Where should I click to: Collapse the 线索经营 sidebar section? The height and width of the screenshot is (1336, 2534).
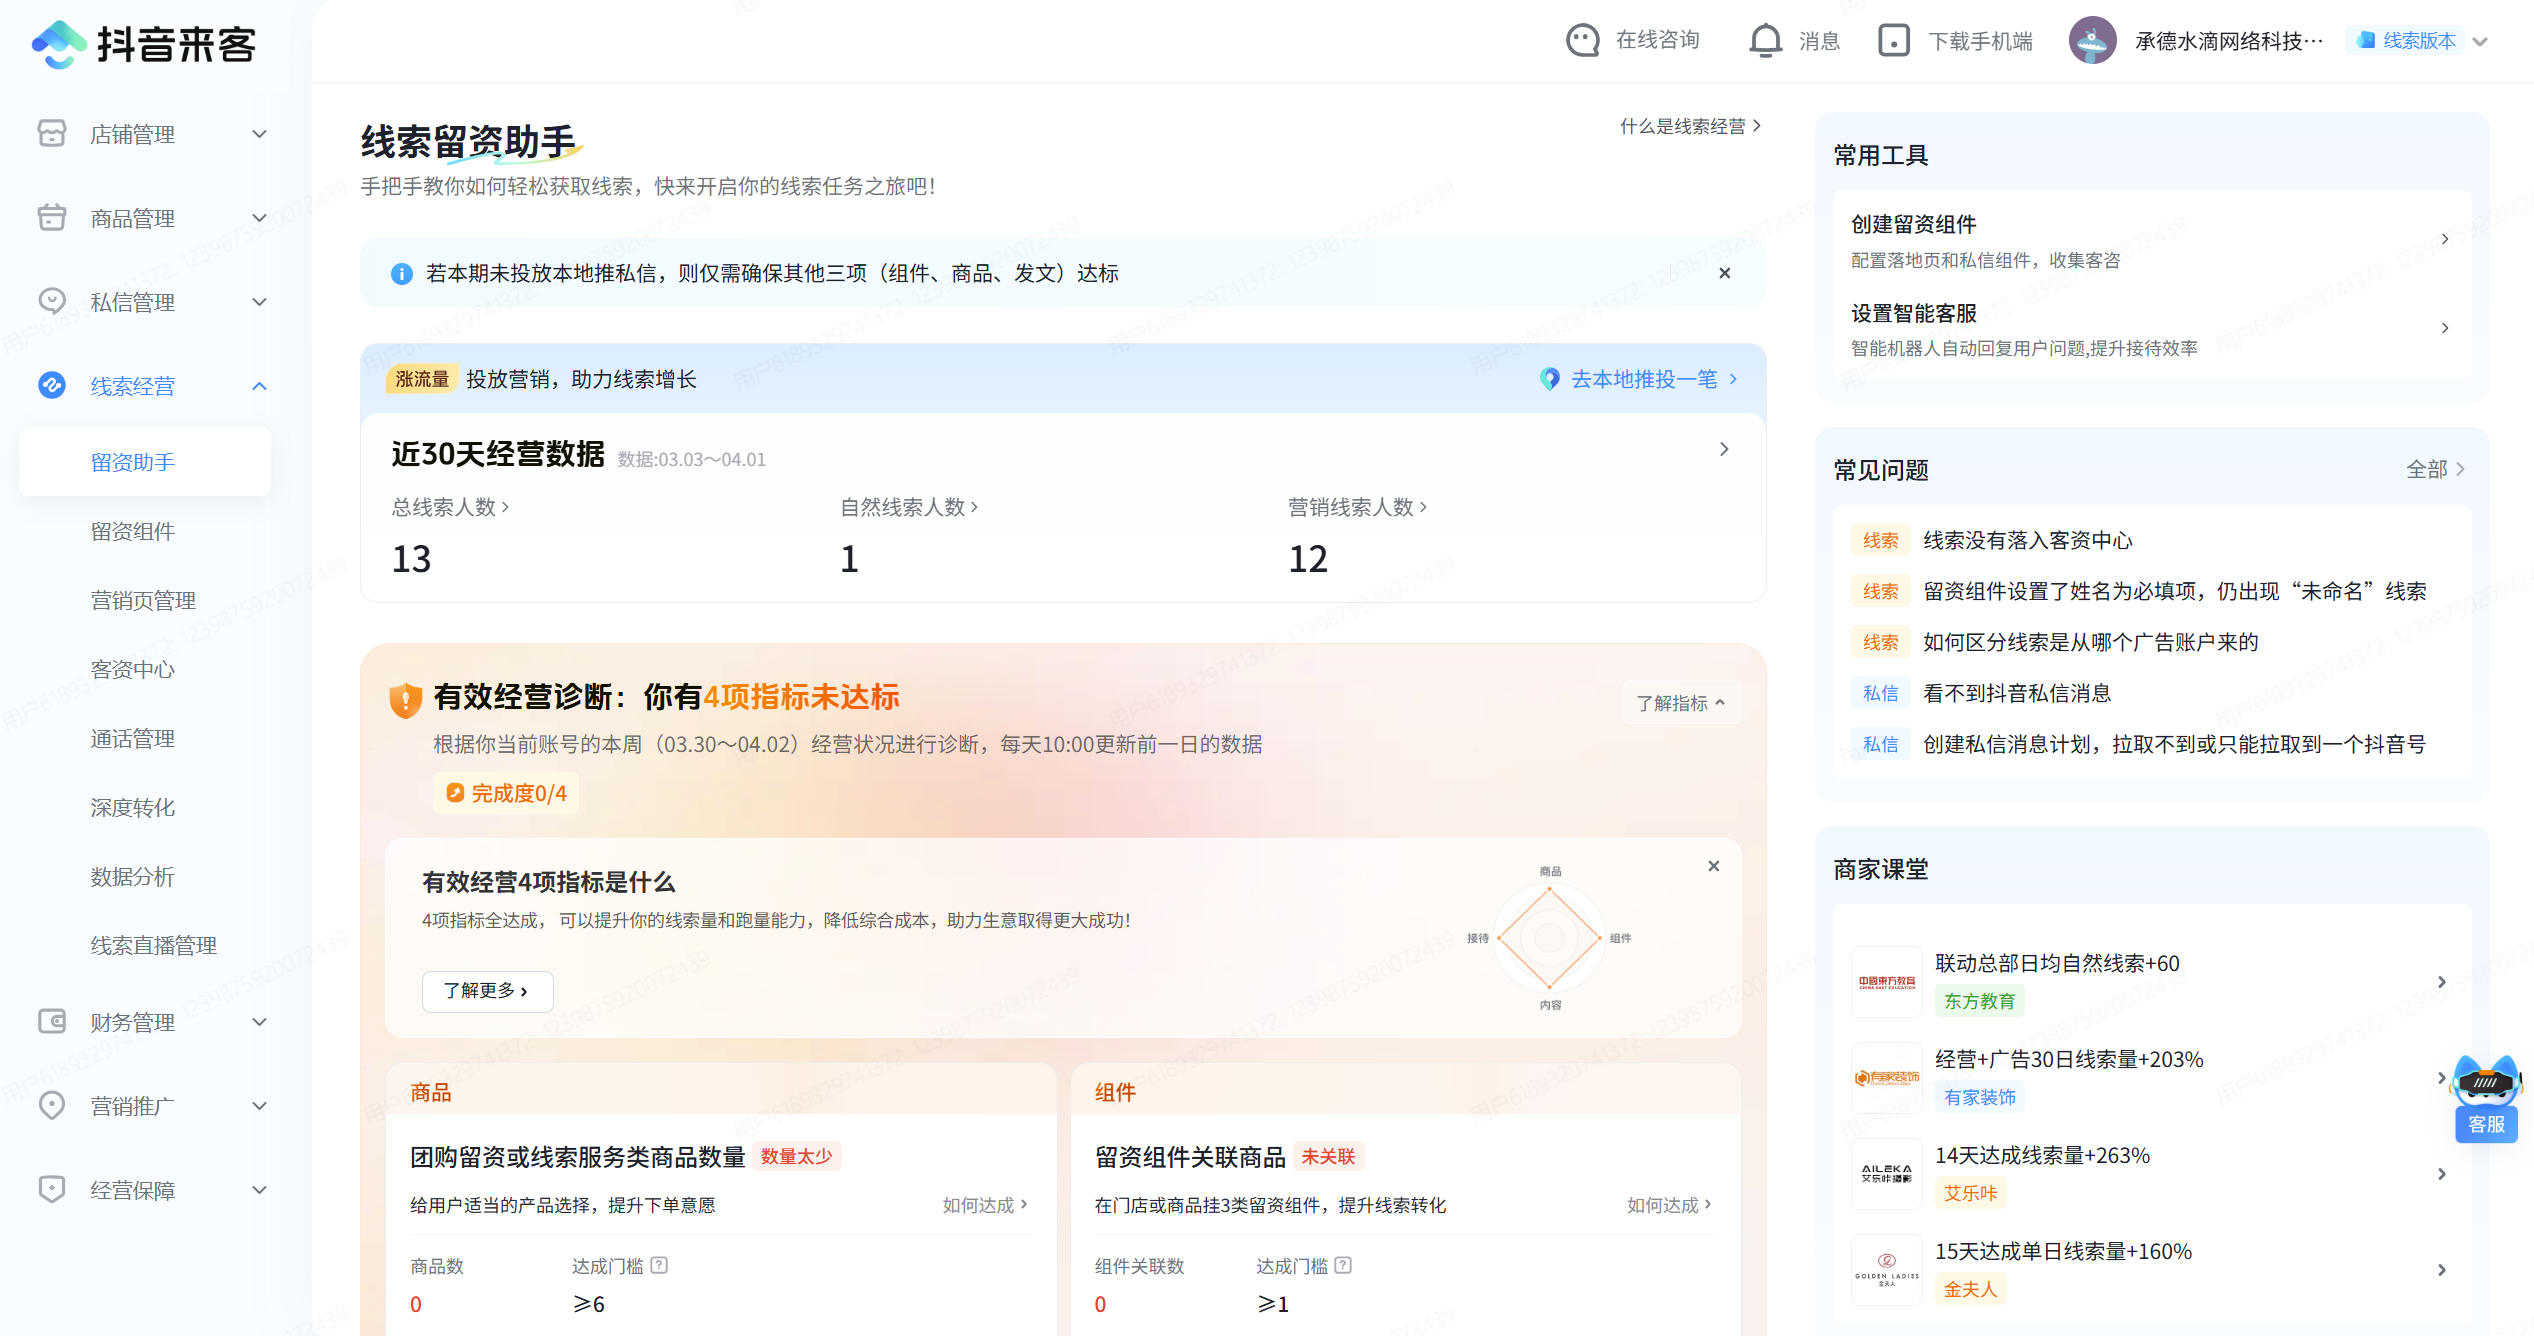click(x=260, y=385)
